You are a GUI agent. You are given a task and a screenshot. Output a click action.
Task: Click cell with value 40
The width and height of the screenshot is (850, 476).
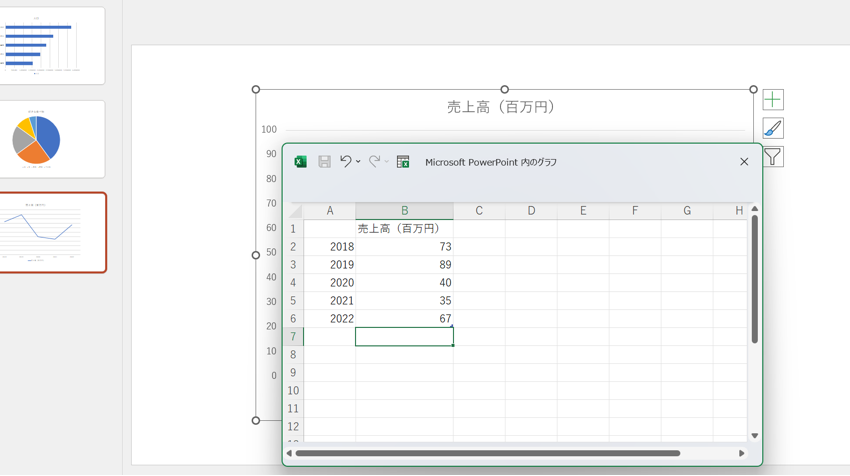[x=404, y=282]
